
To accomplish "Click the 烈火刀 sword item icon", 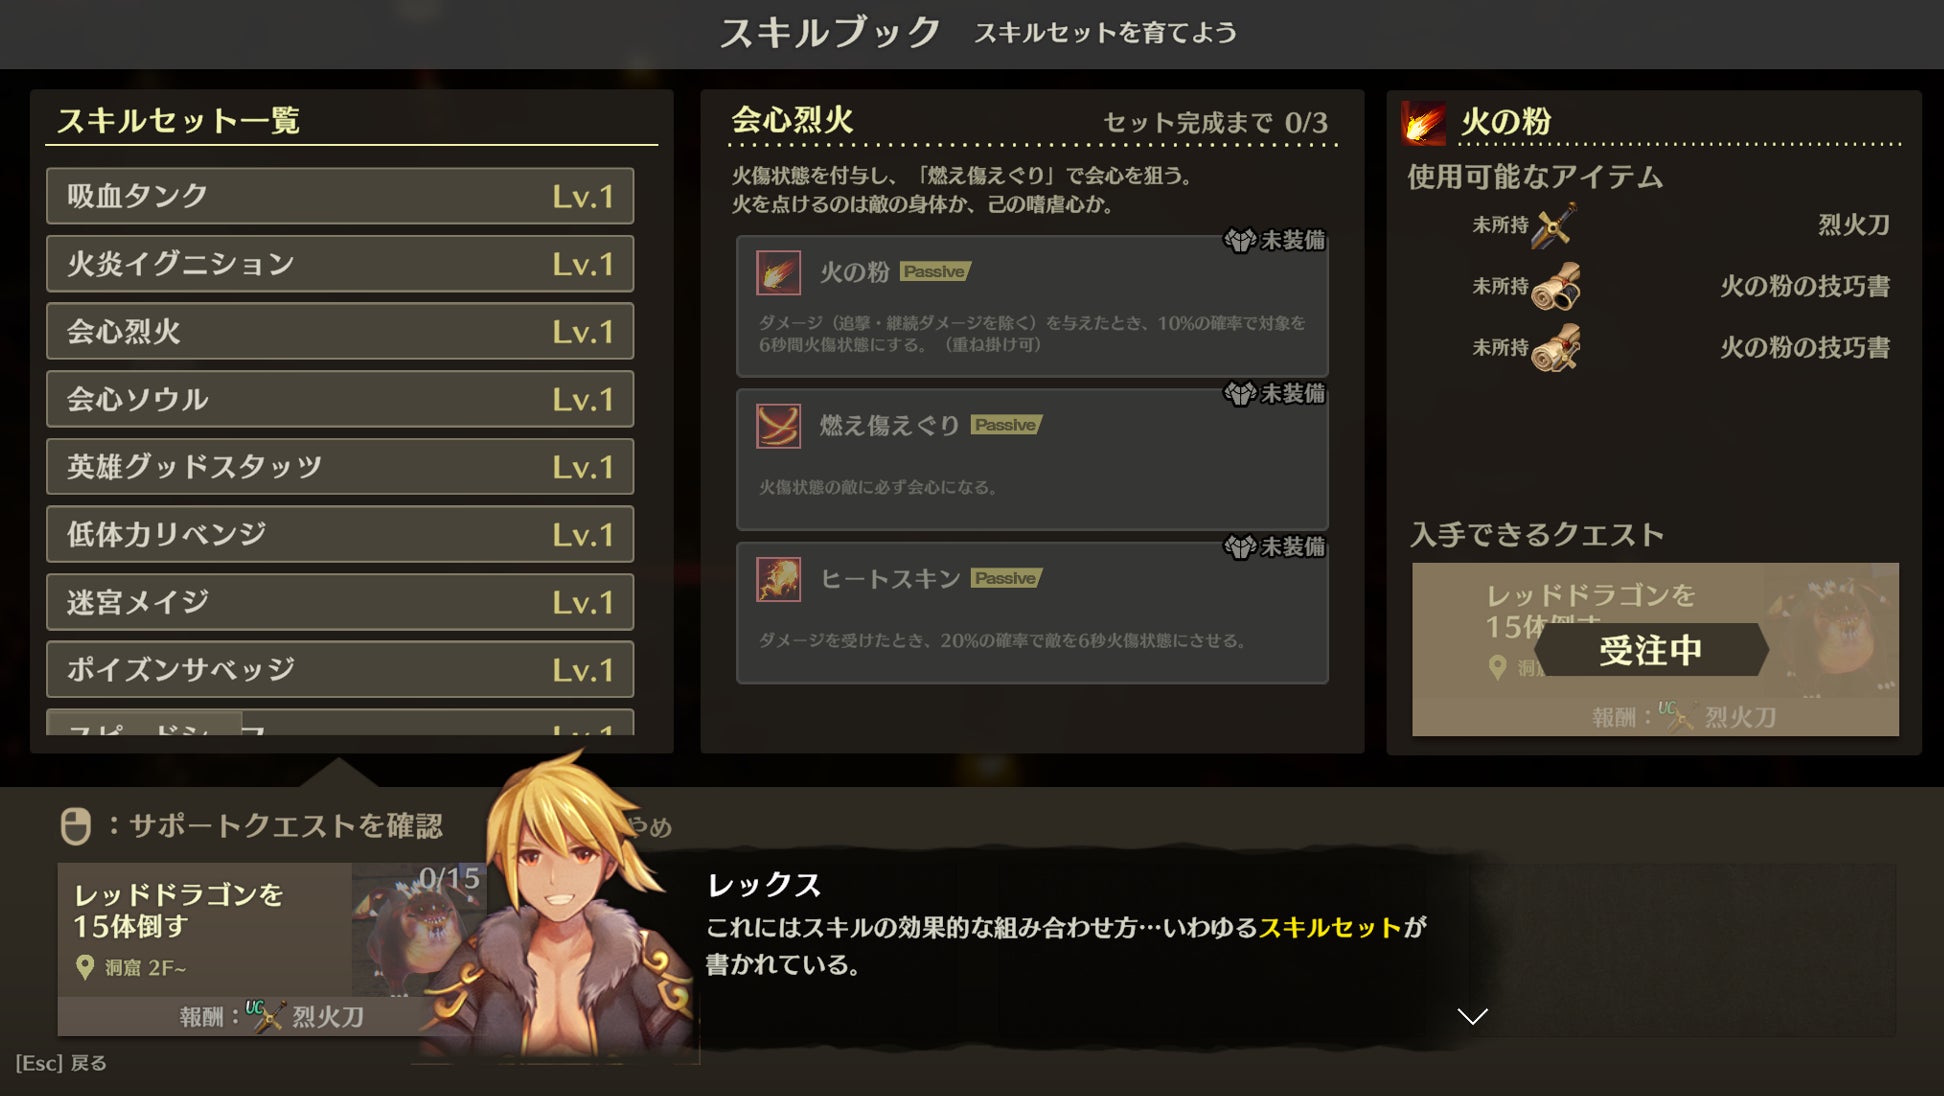I will [x=1555, y=225].
